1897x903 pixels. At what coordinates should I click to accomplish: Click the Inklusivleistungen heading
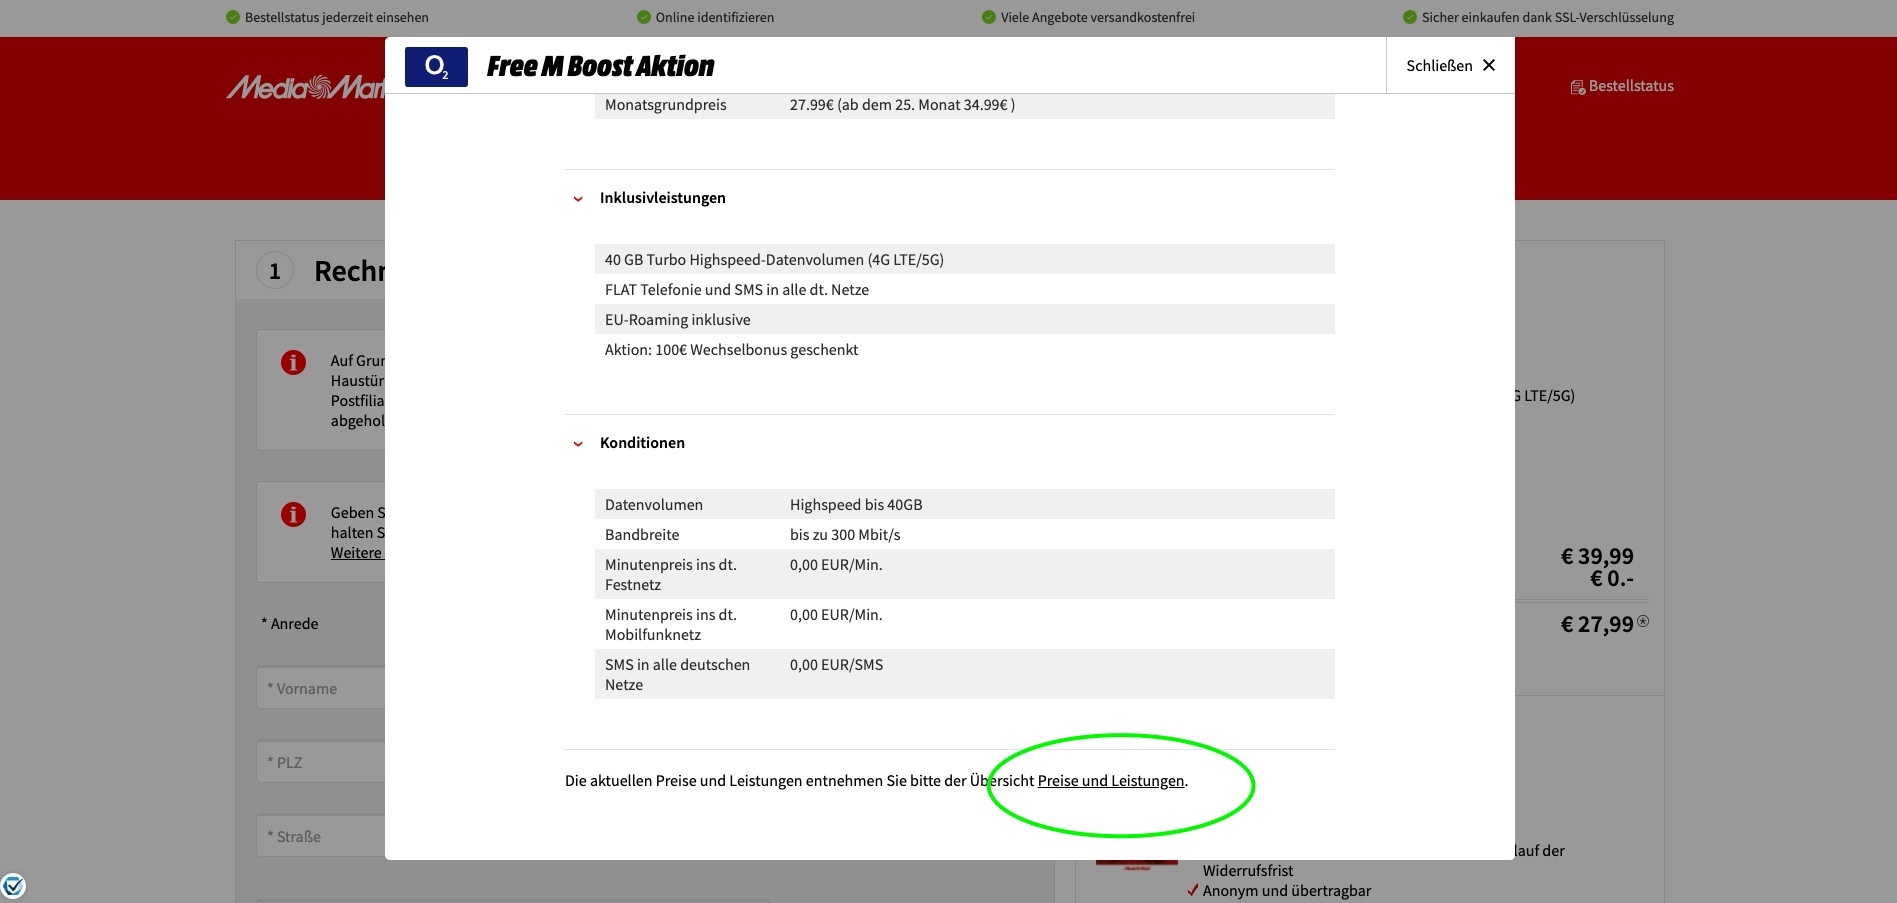[663, 198]
